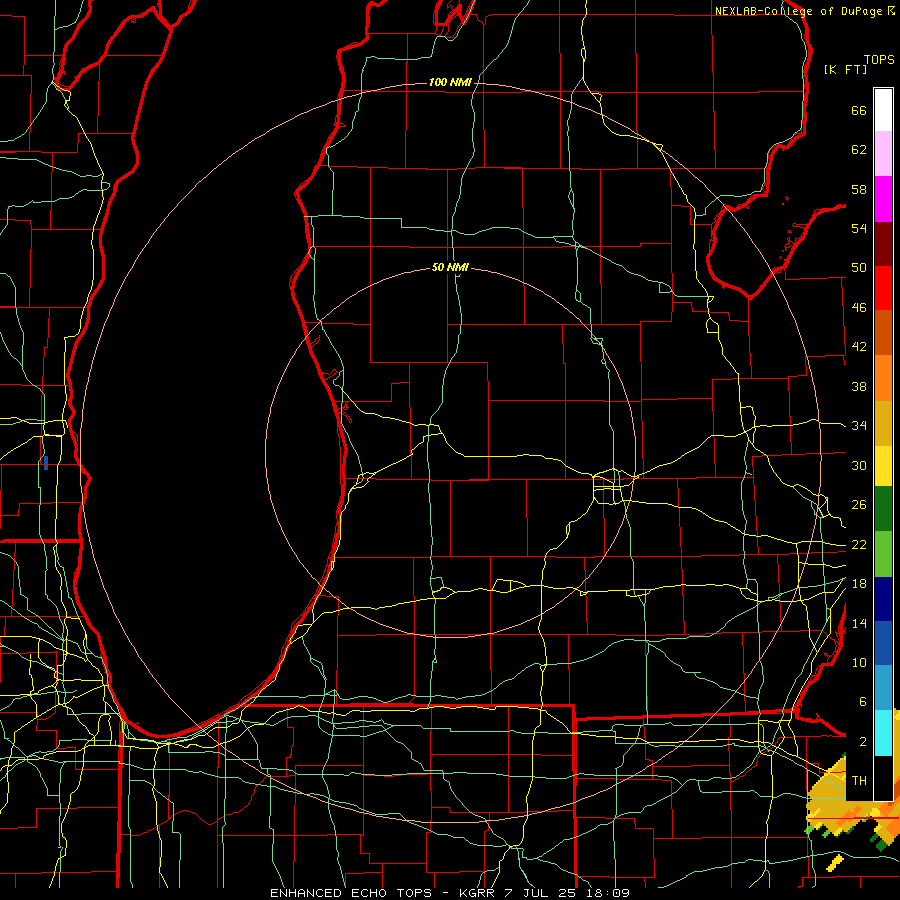The width and height of the screenshot is (900, 900).
Task: Click the legend value "46"
Action: 859,308
